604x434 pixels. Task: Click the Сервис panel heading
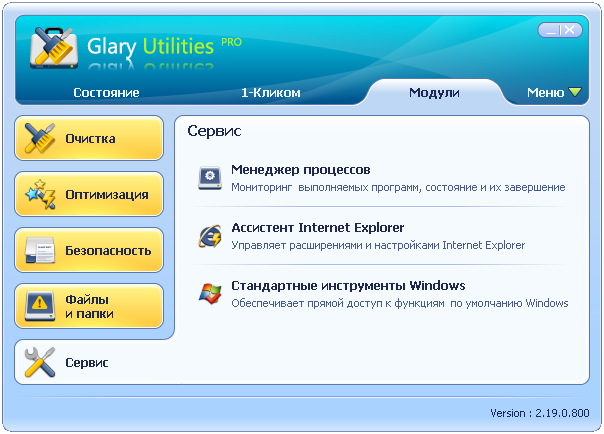214,131
